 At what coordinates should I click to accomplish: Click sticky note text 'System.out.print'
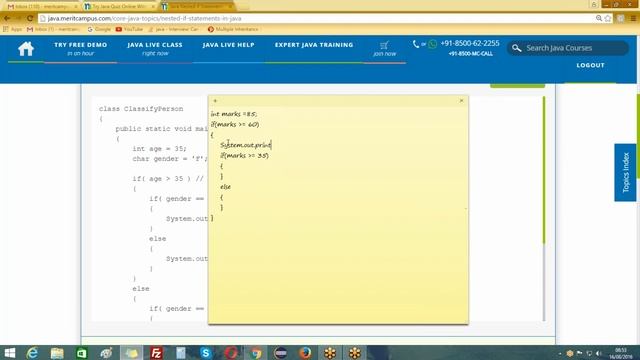pos(246,145)
